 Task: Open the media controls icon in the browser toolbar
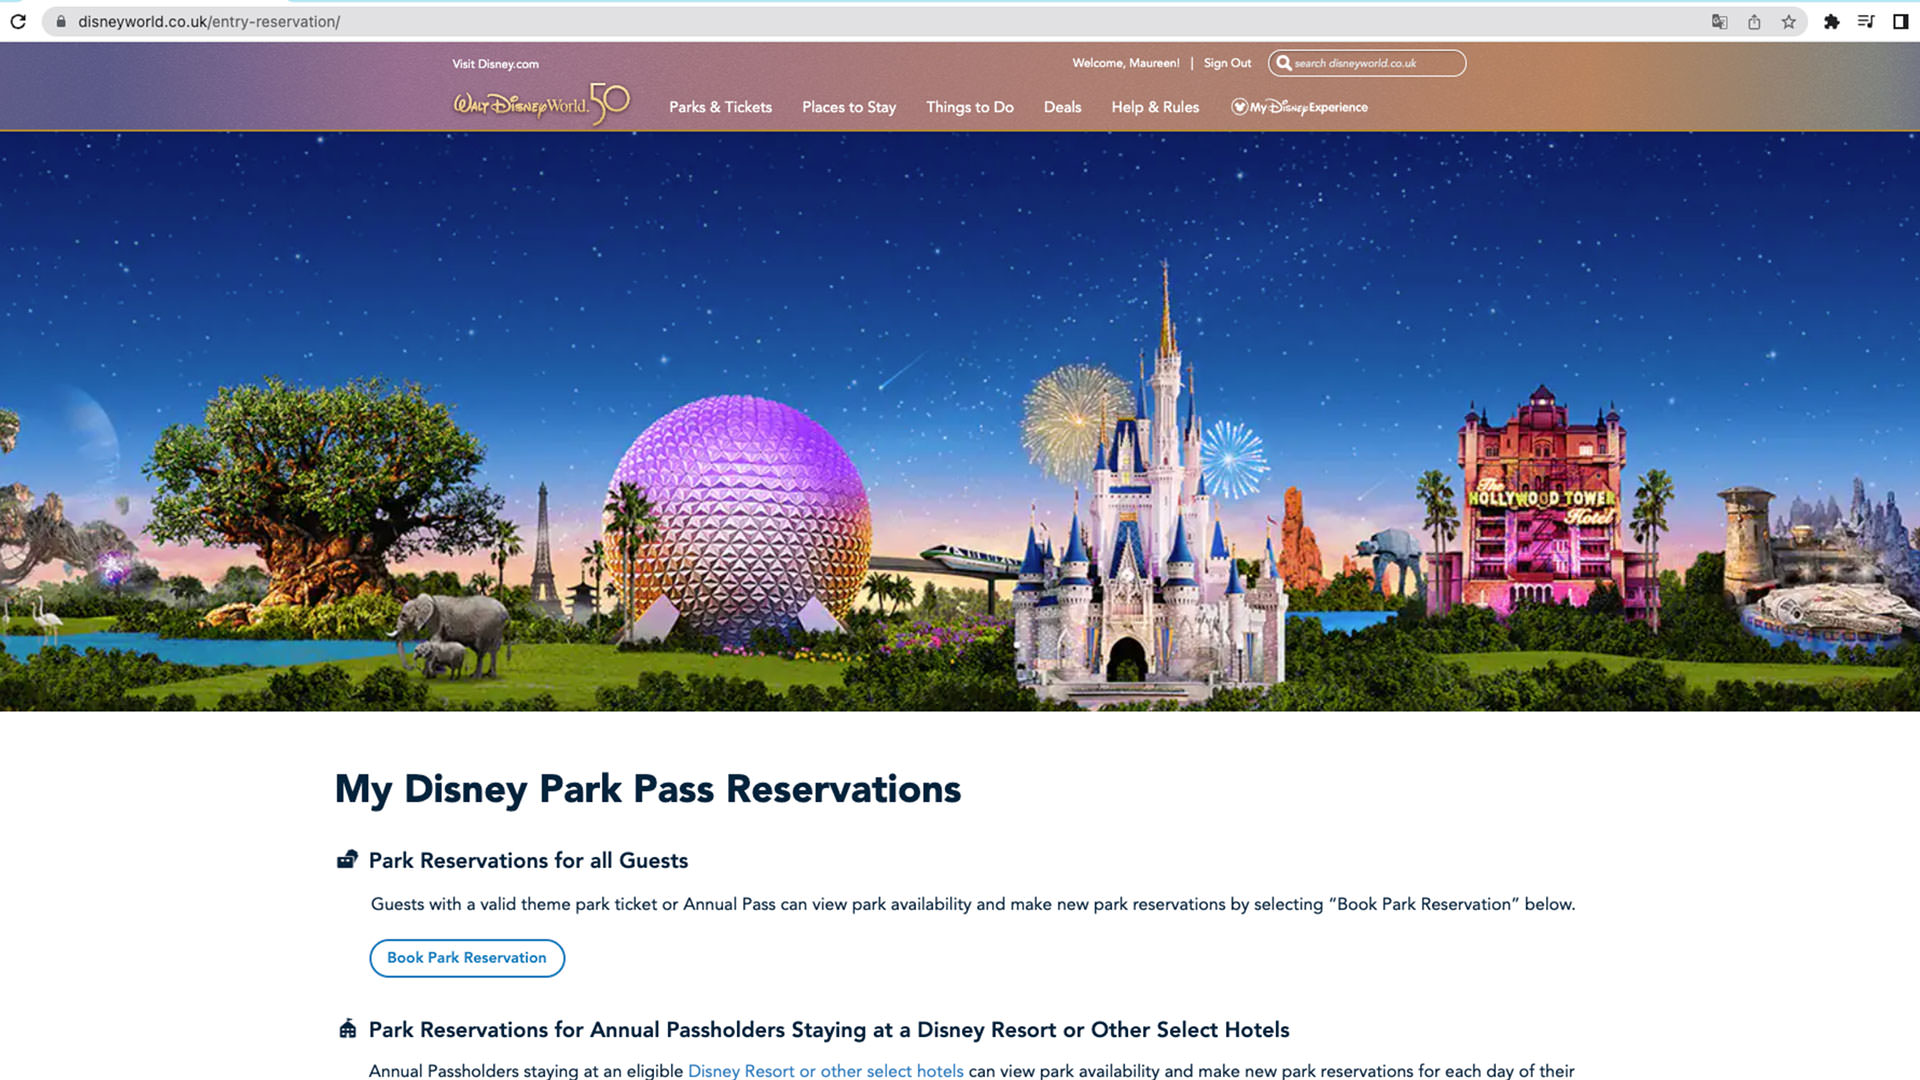point(1866,21)
